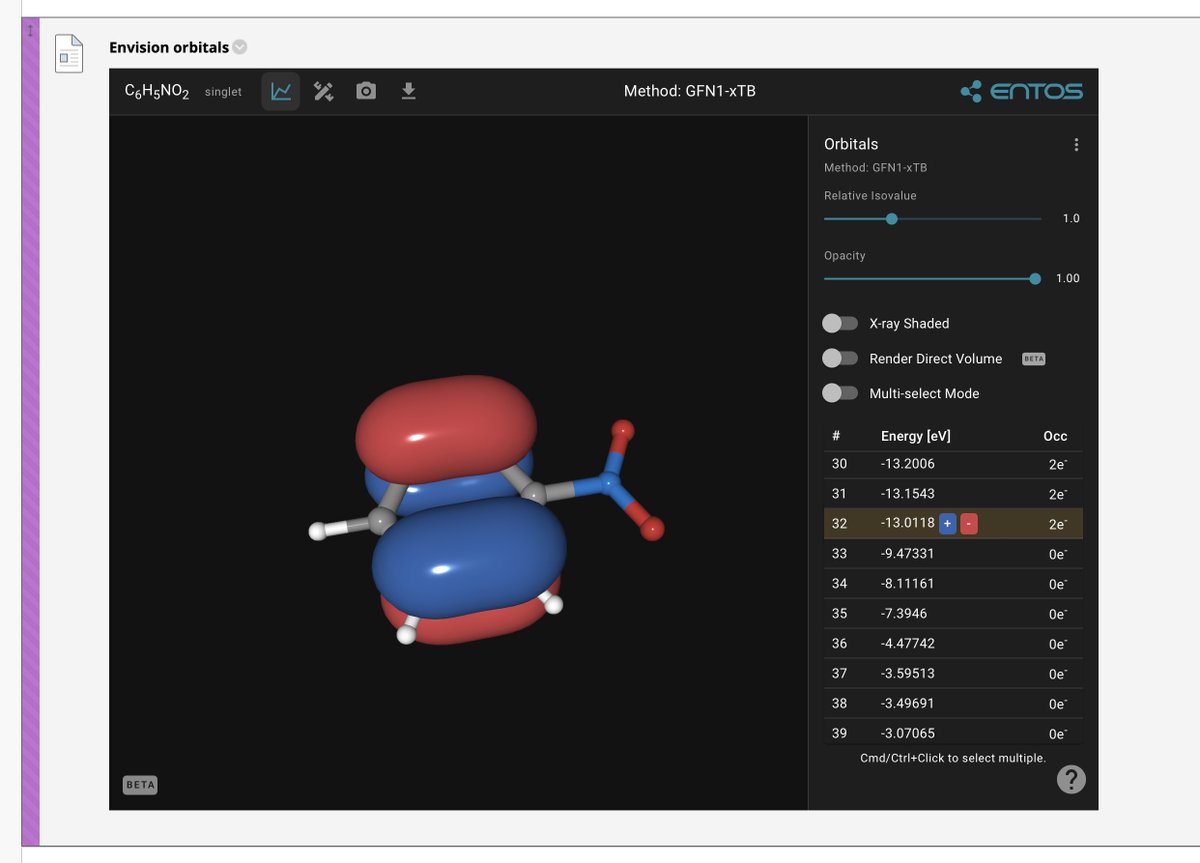Open the Orbitals panel three-dot menu

click(x=1076, y=144)
